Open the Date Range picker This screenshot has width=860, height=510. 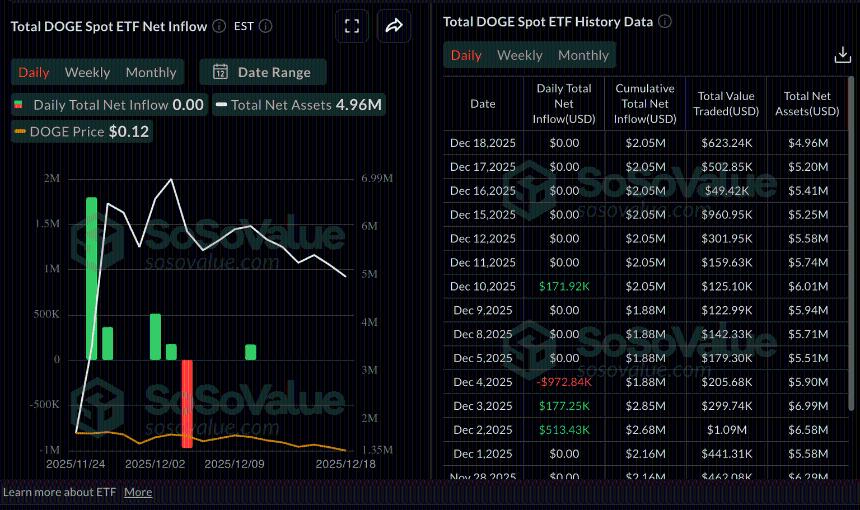point(263,72)
